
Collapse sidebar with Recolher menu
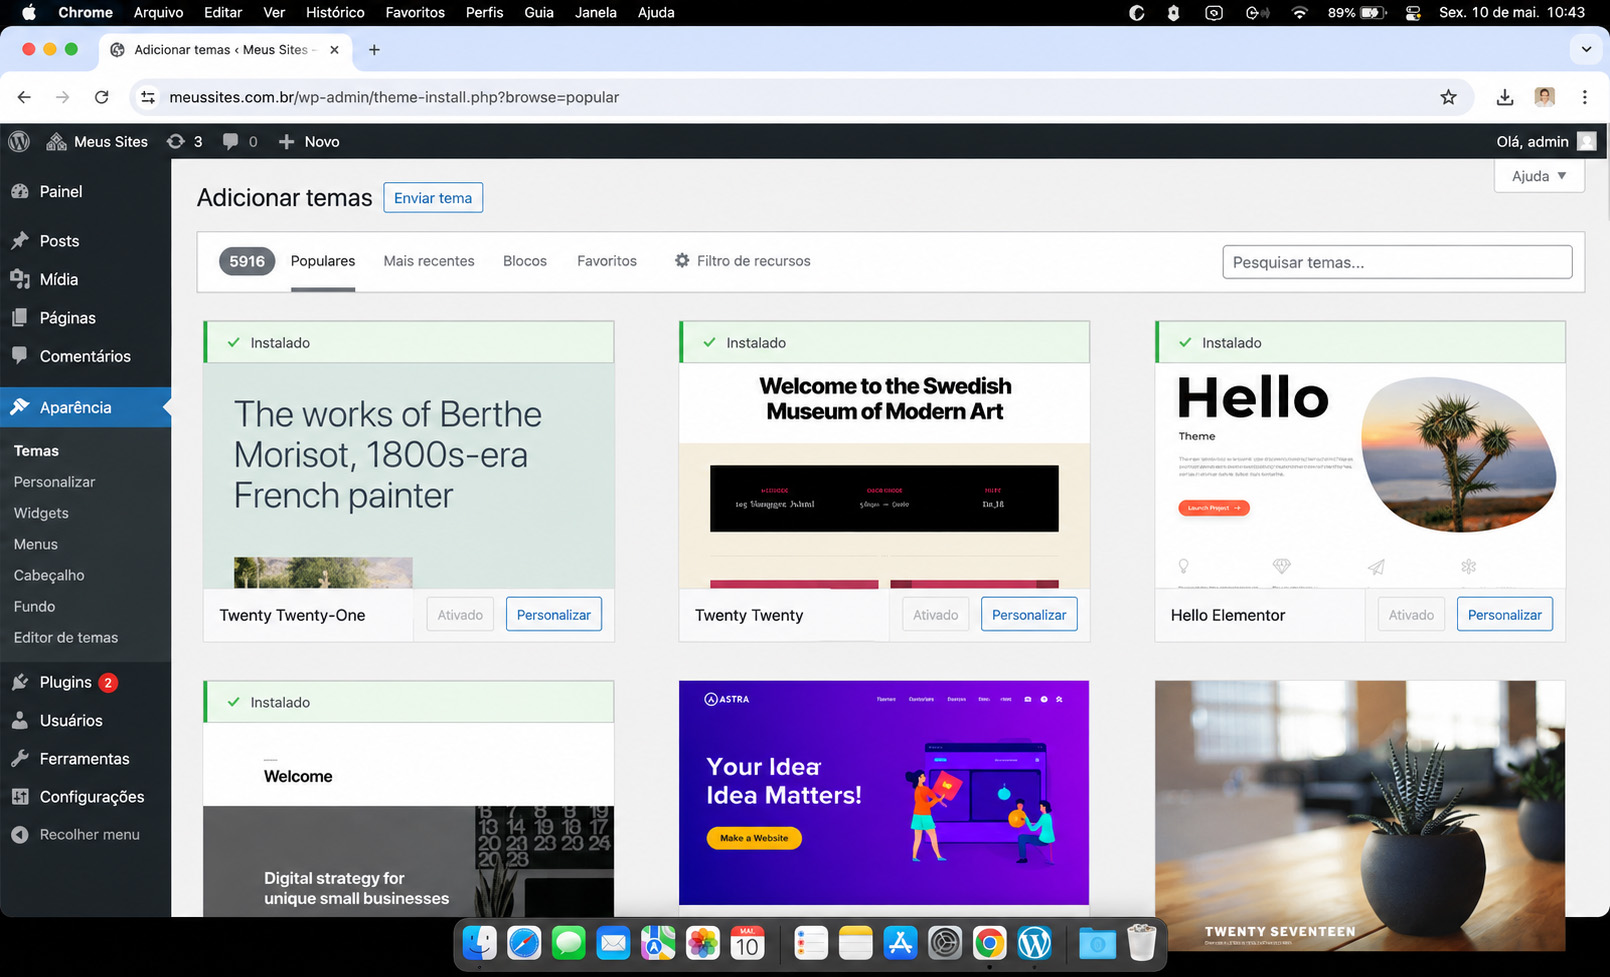click(x=76, y=834)
